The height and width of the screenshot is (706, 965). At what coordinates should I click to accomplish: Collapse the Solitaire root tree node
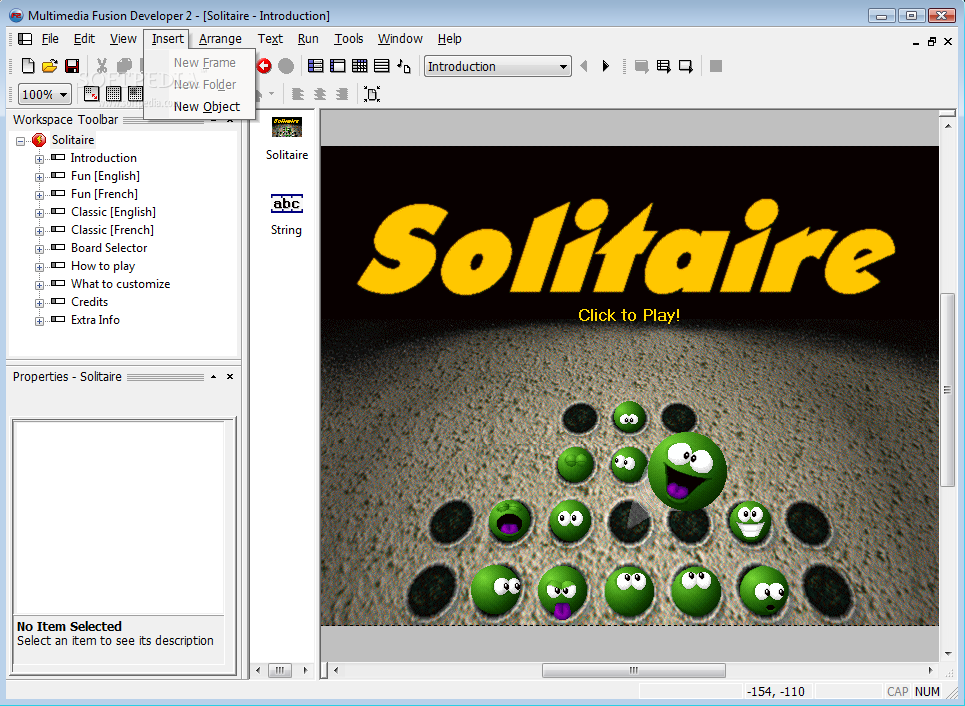(x=20, y=141)
